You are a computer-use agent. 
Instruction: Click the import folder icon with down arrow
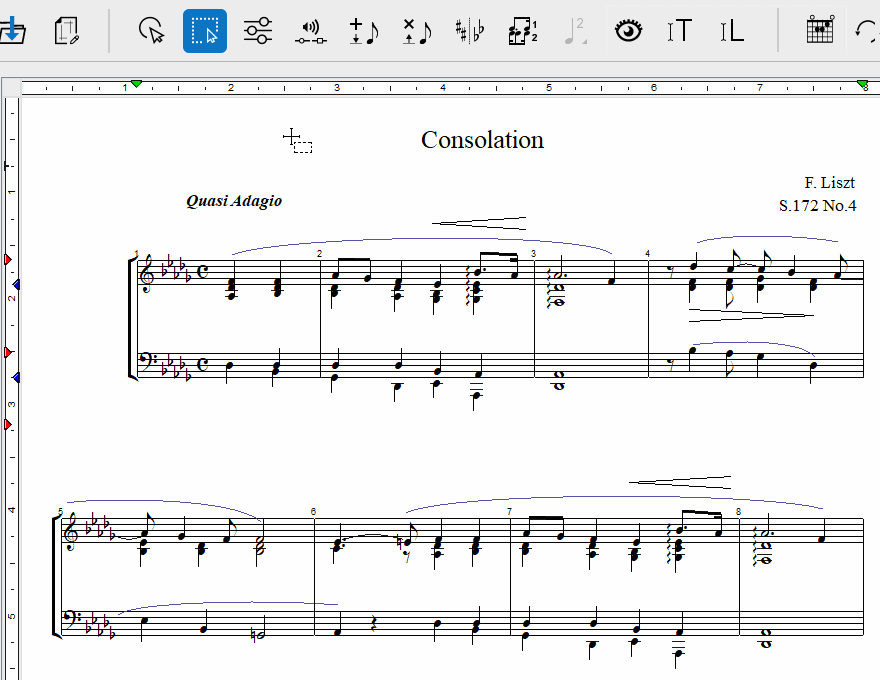[x=12, y=31]
